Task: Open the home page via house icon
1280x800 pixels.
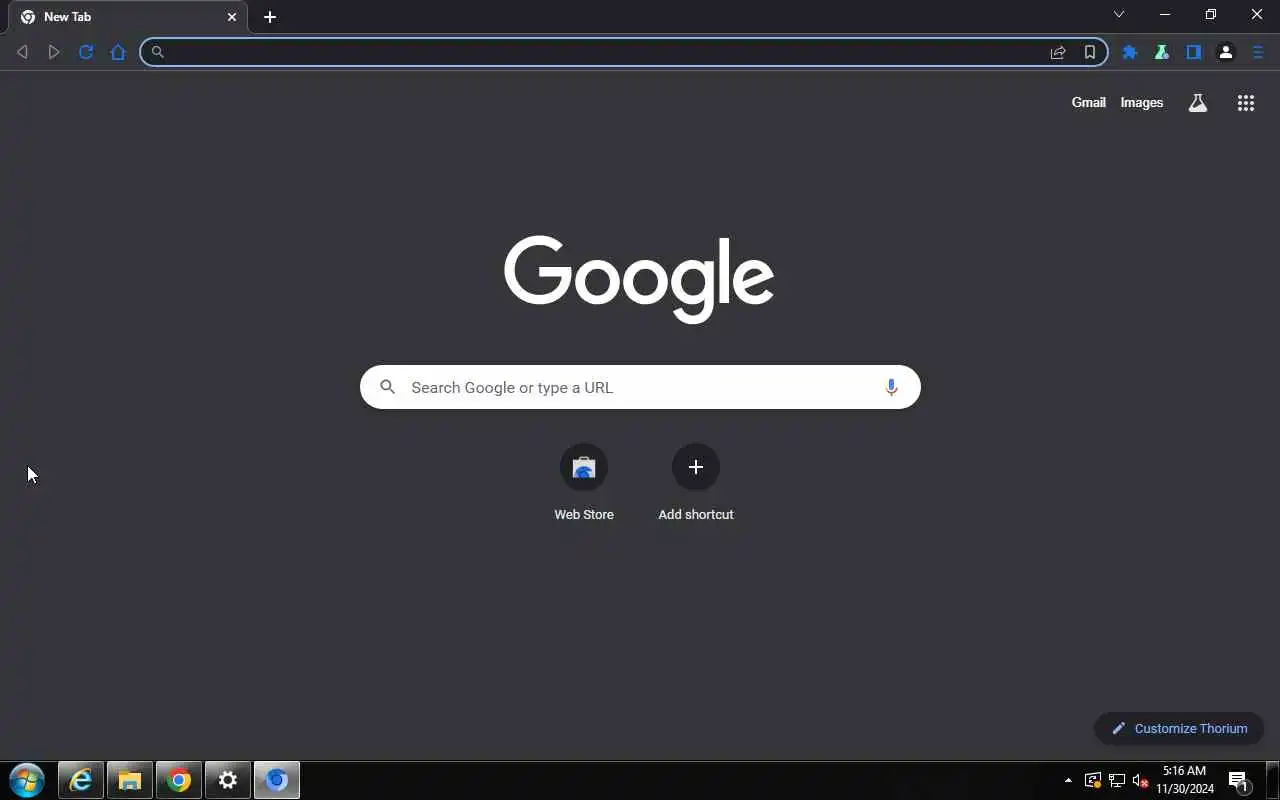Action: tap(118, 52)
